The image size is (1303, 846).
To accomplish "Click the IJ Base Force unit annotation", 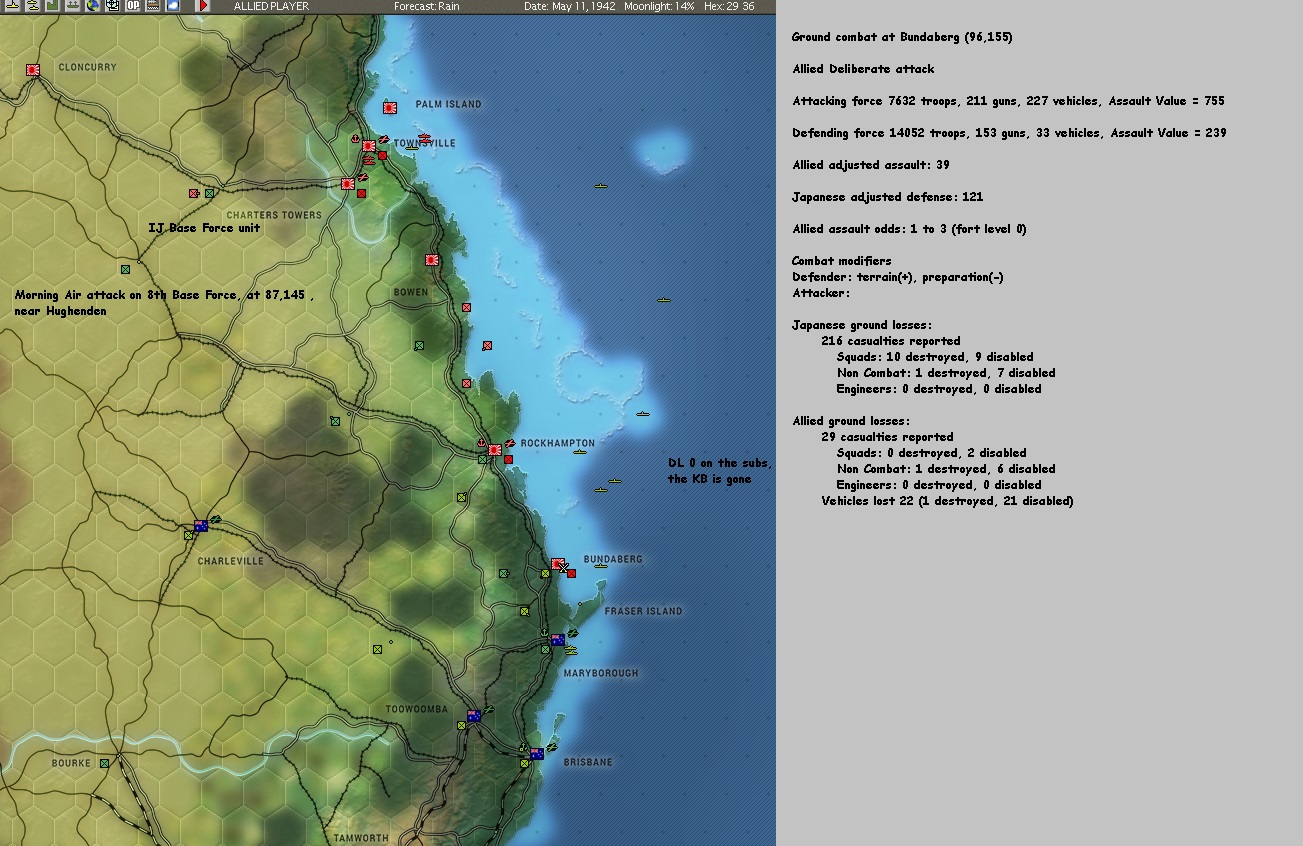I will [204, 228].
